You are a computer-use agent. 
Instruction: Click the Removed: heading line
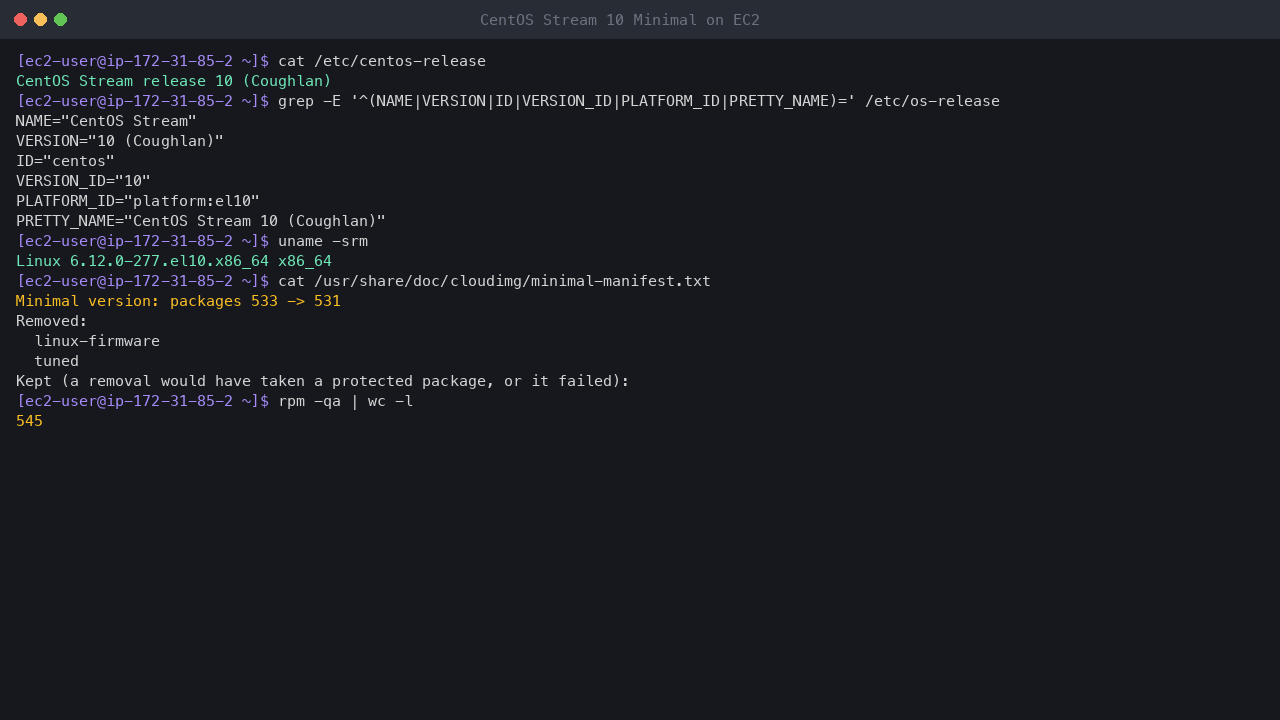click(52, 321)
